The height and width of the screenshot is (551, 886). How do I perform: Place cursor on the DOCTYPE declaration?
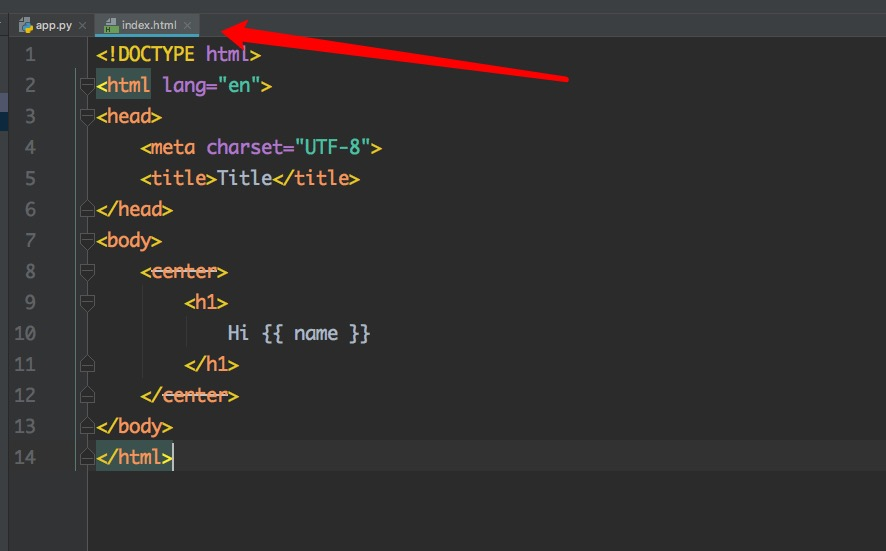pos(179,55)
